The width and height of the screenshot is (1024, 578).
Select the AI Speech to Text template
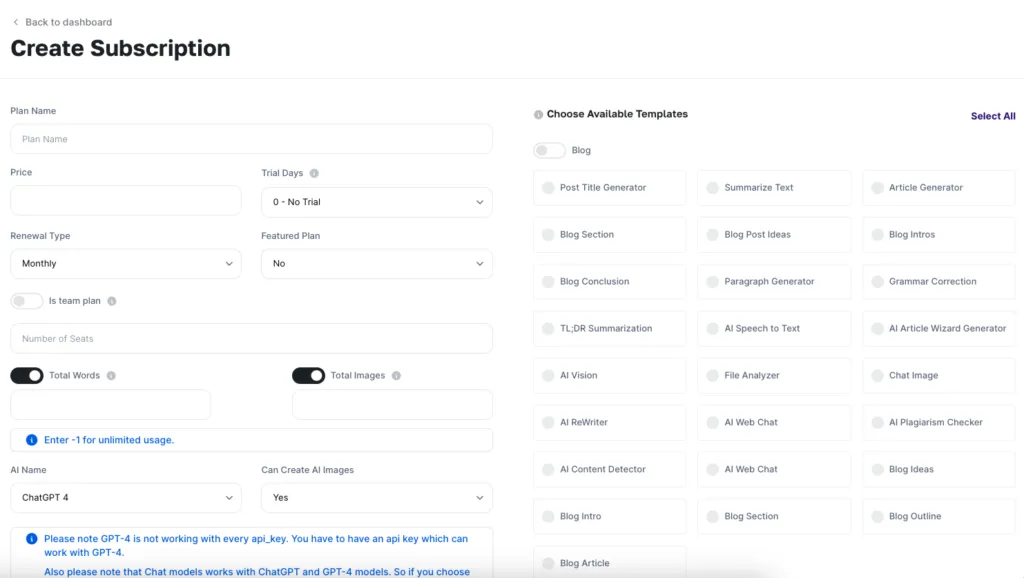click(774, 329)
